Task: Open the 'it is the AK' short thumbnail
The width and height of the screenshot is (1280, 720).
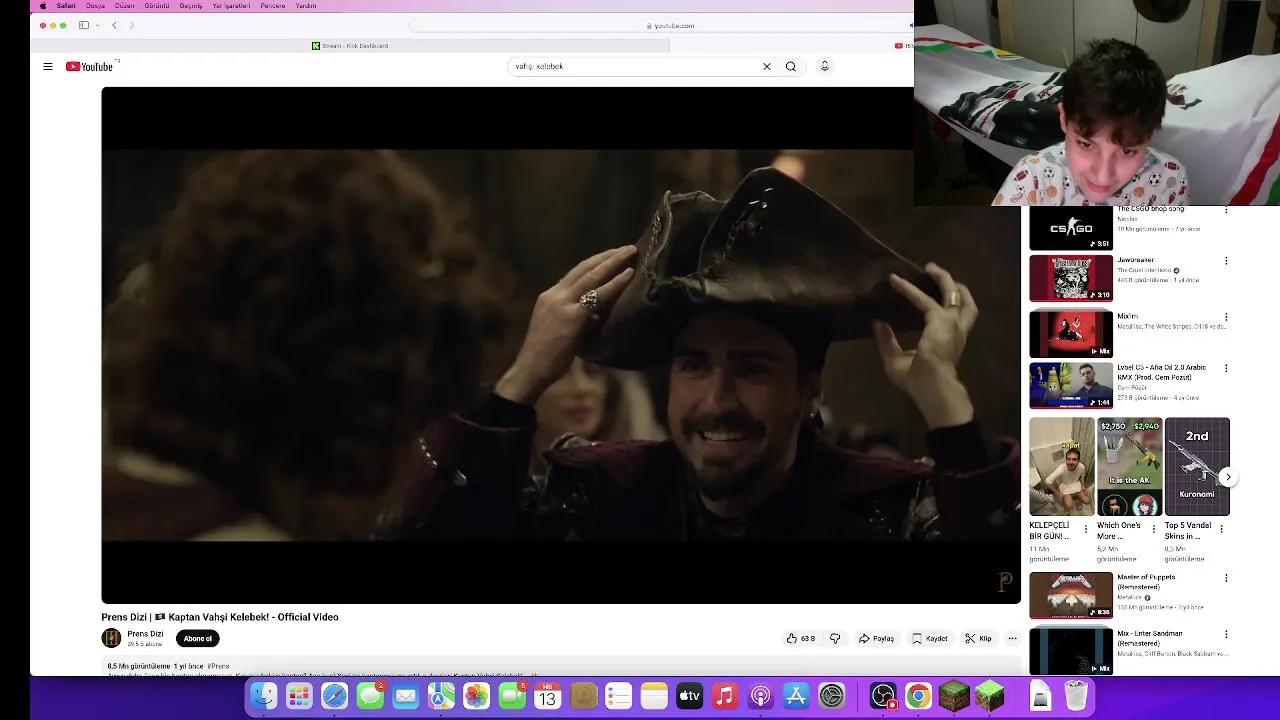Action: click(1129, 466)
